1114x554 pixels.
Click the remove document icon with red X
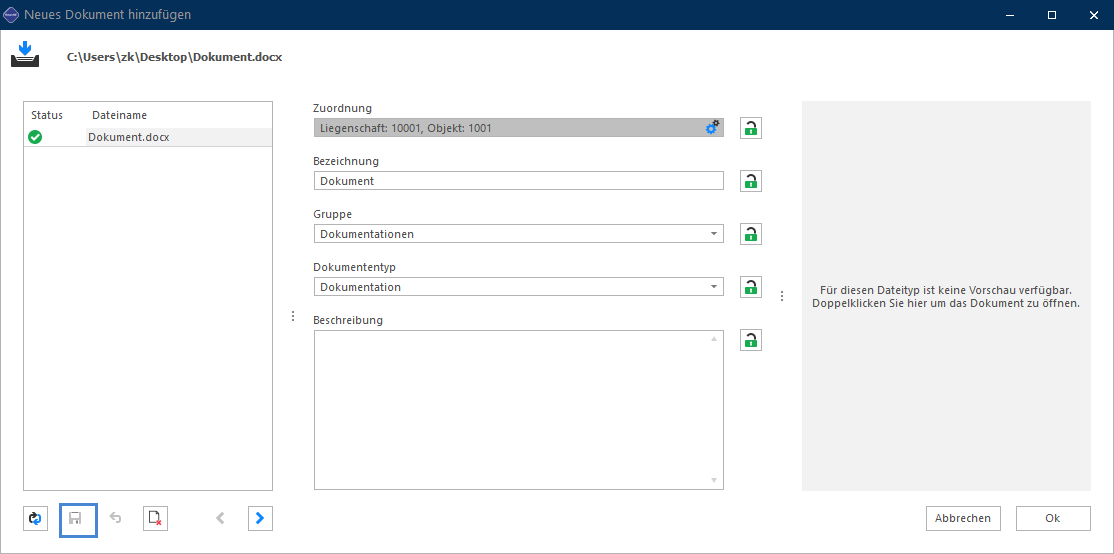[155, 518]
